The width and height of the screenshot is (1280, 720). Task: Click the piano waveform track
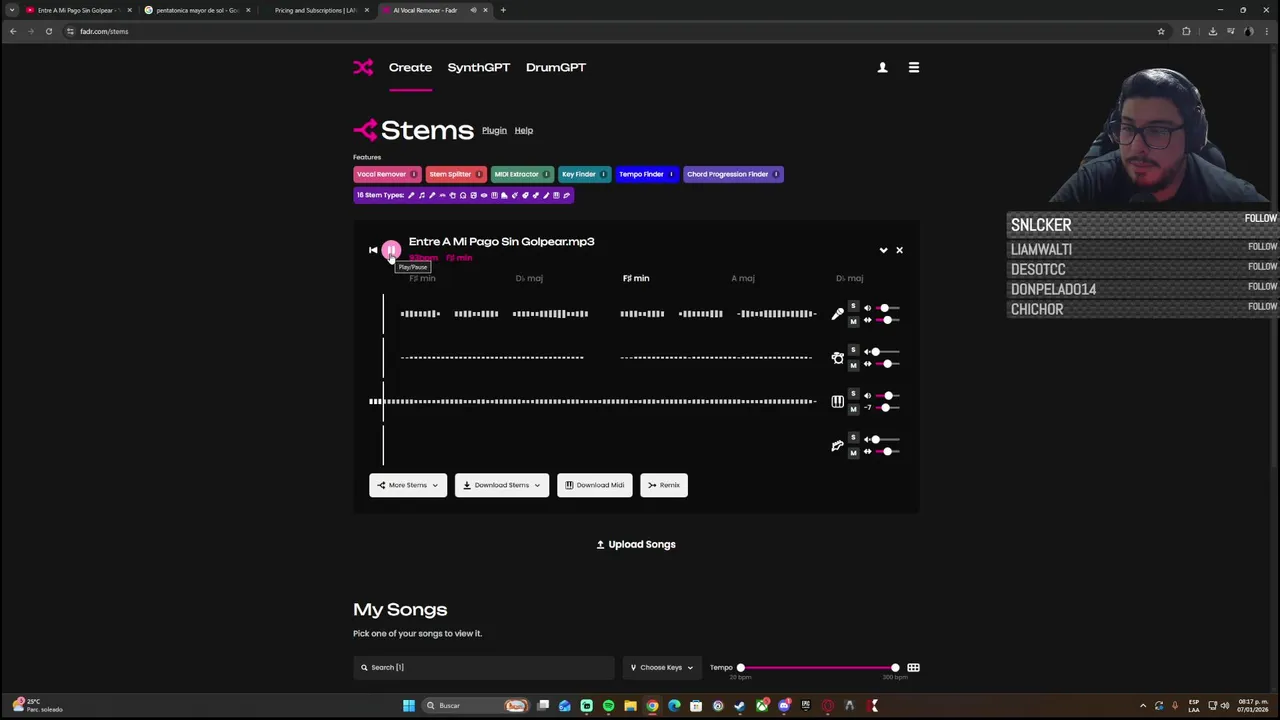pos(593,402)
